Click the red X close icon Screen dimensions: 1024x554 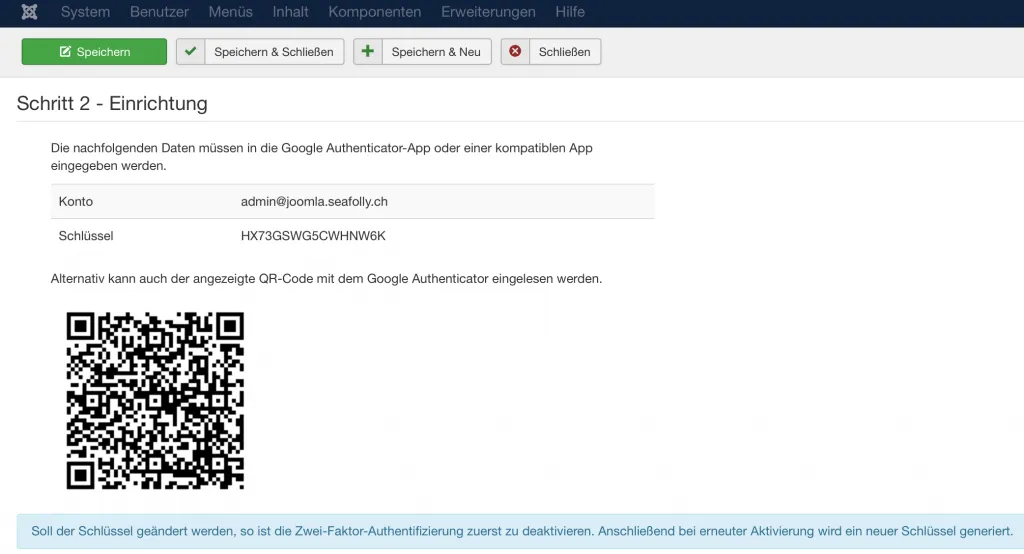[515, 52]
